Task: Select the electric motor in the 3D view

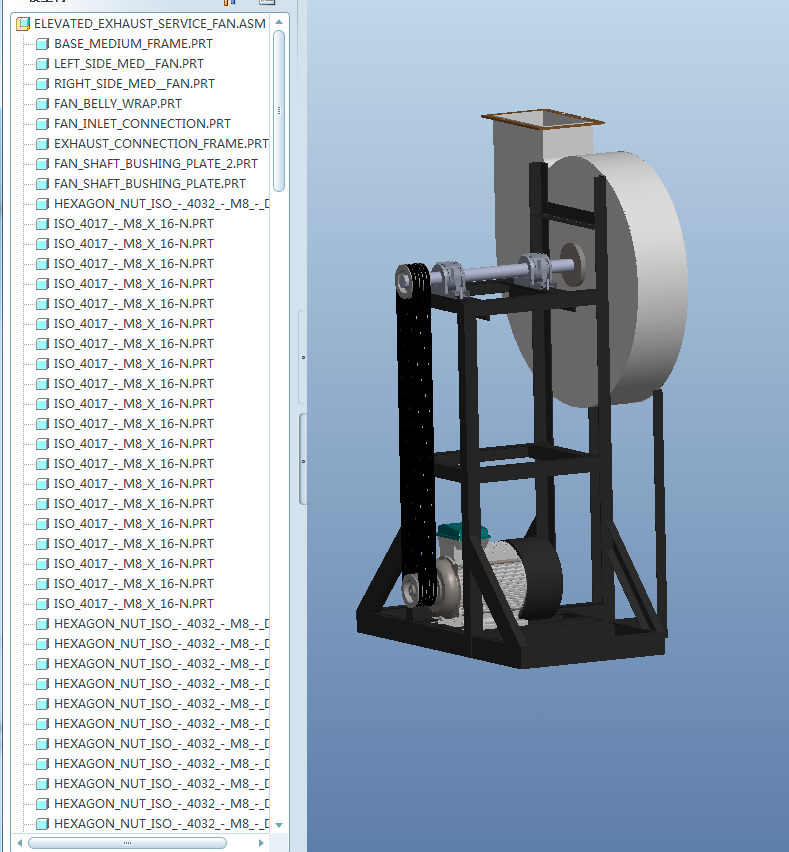Action: pyautogui.click(x=500, y=581)
